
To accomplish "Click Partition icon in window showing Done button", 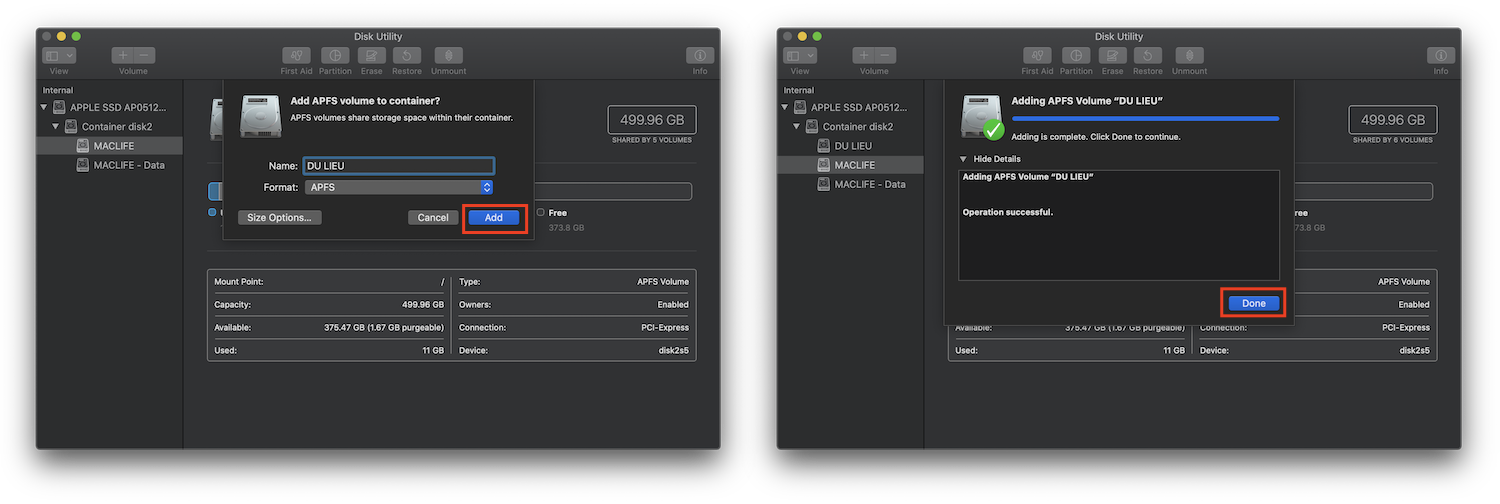I will pos(1076,56).
